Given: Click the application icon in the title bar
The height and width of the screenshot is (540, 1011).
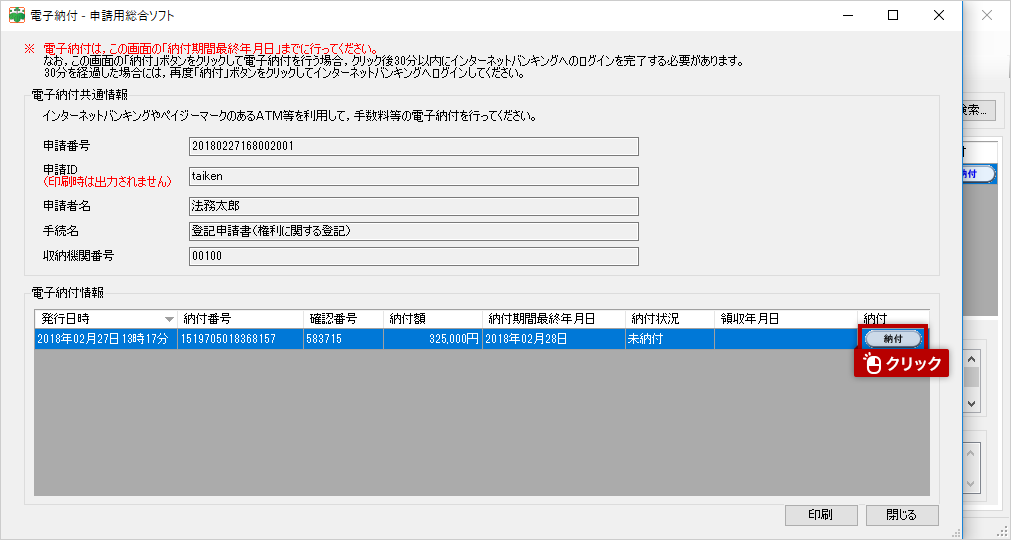Looking at the screenshot, I should 16,15.
